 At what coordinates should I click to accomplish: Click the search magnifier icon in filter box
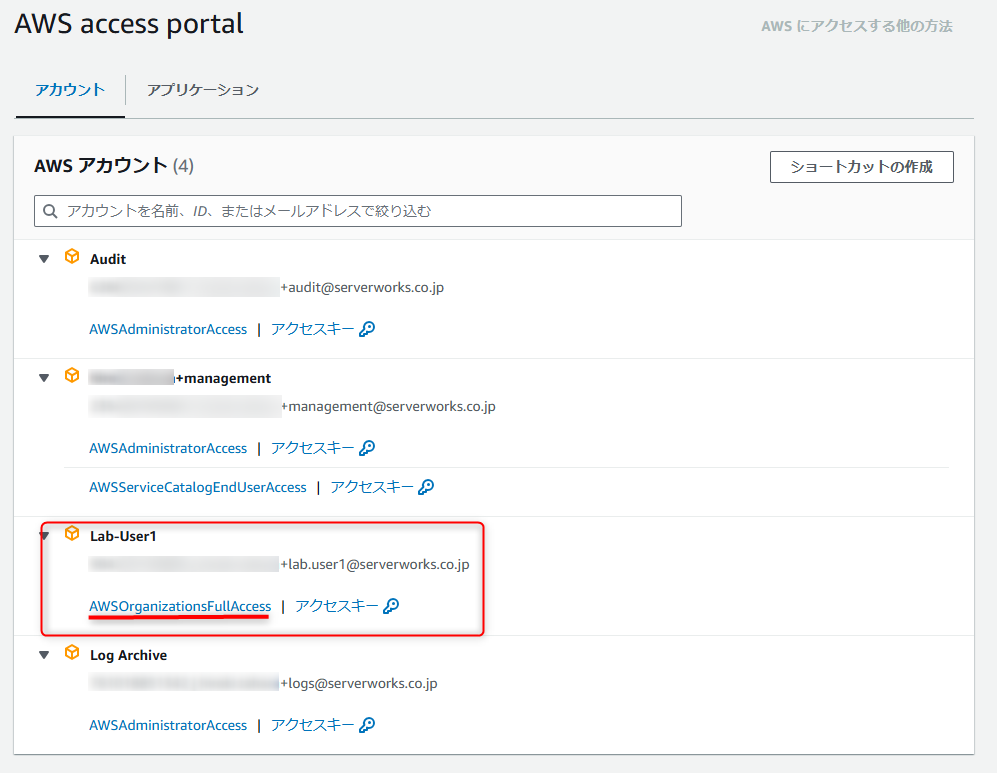[50, 211]
